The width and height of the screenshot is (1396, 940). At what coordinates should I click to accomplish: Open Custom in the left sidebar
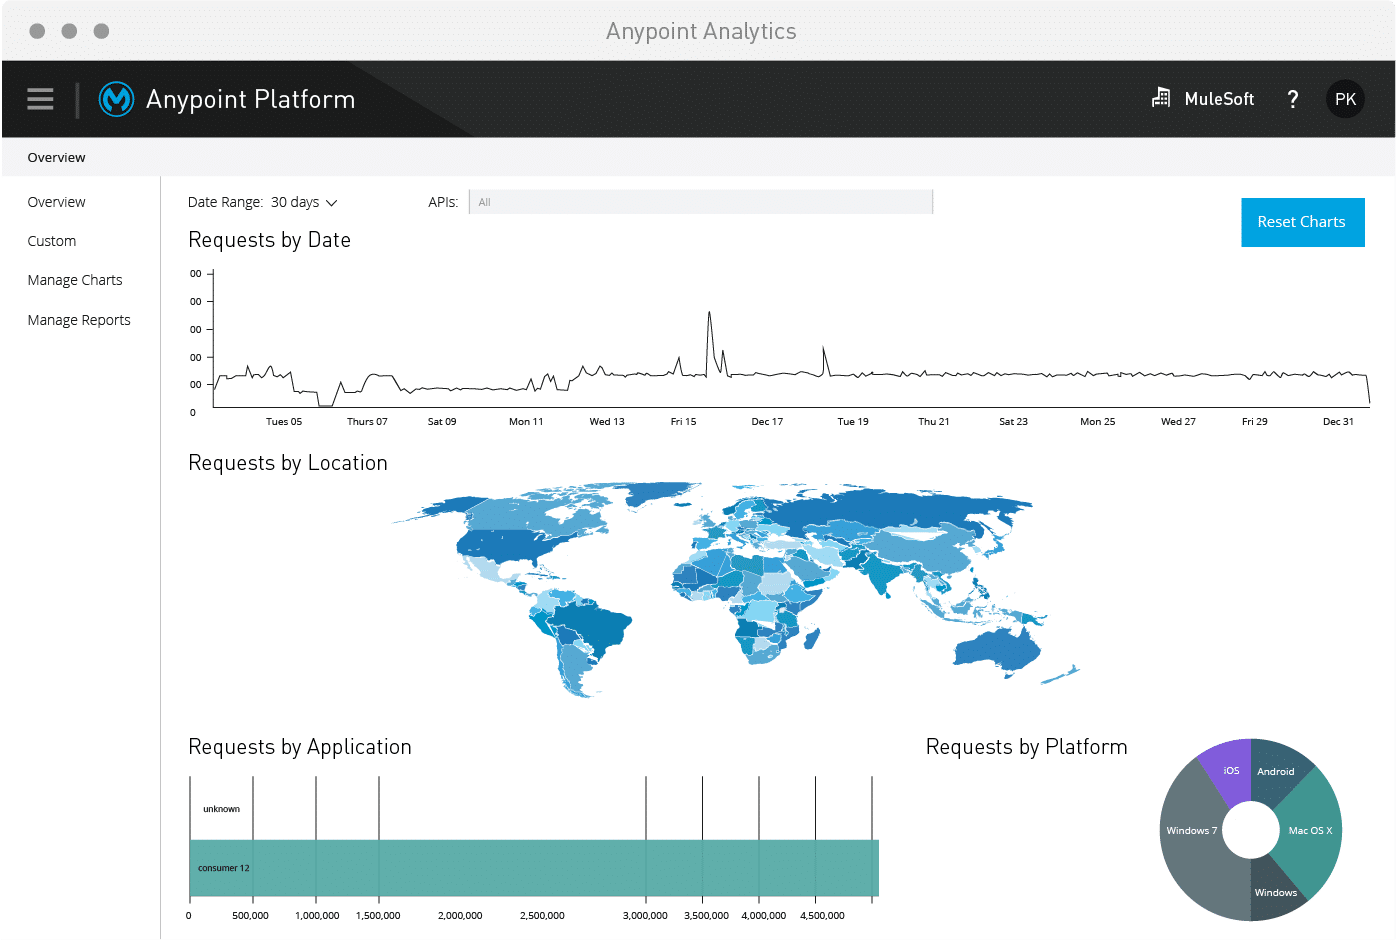click(52, 241)
